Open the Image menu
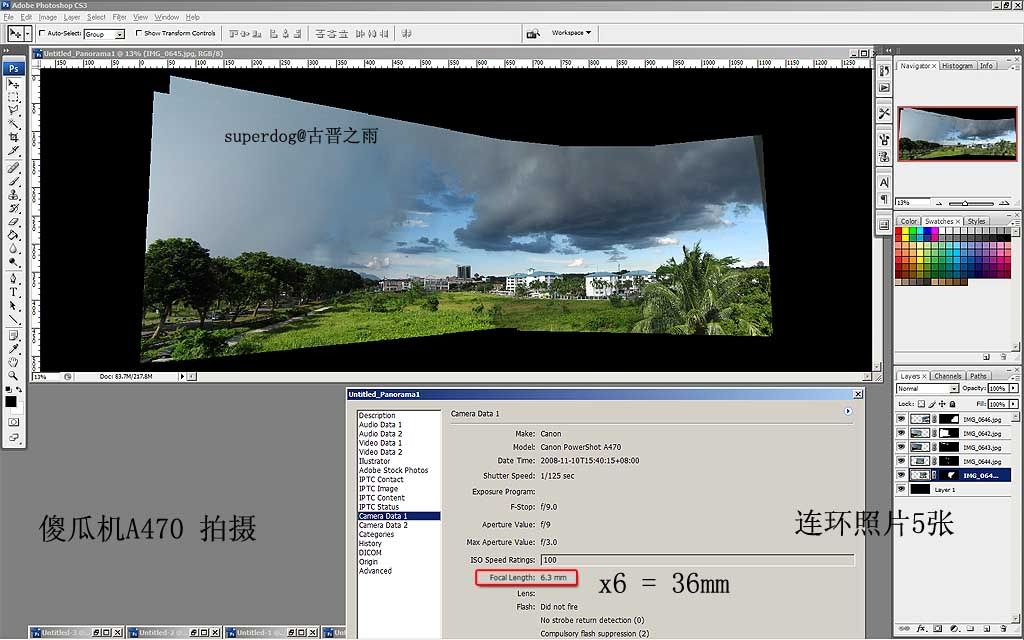Viewport: 1024px width, 640px height. pos(48,17)
